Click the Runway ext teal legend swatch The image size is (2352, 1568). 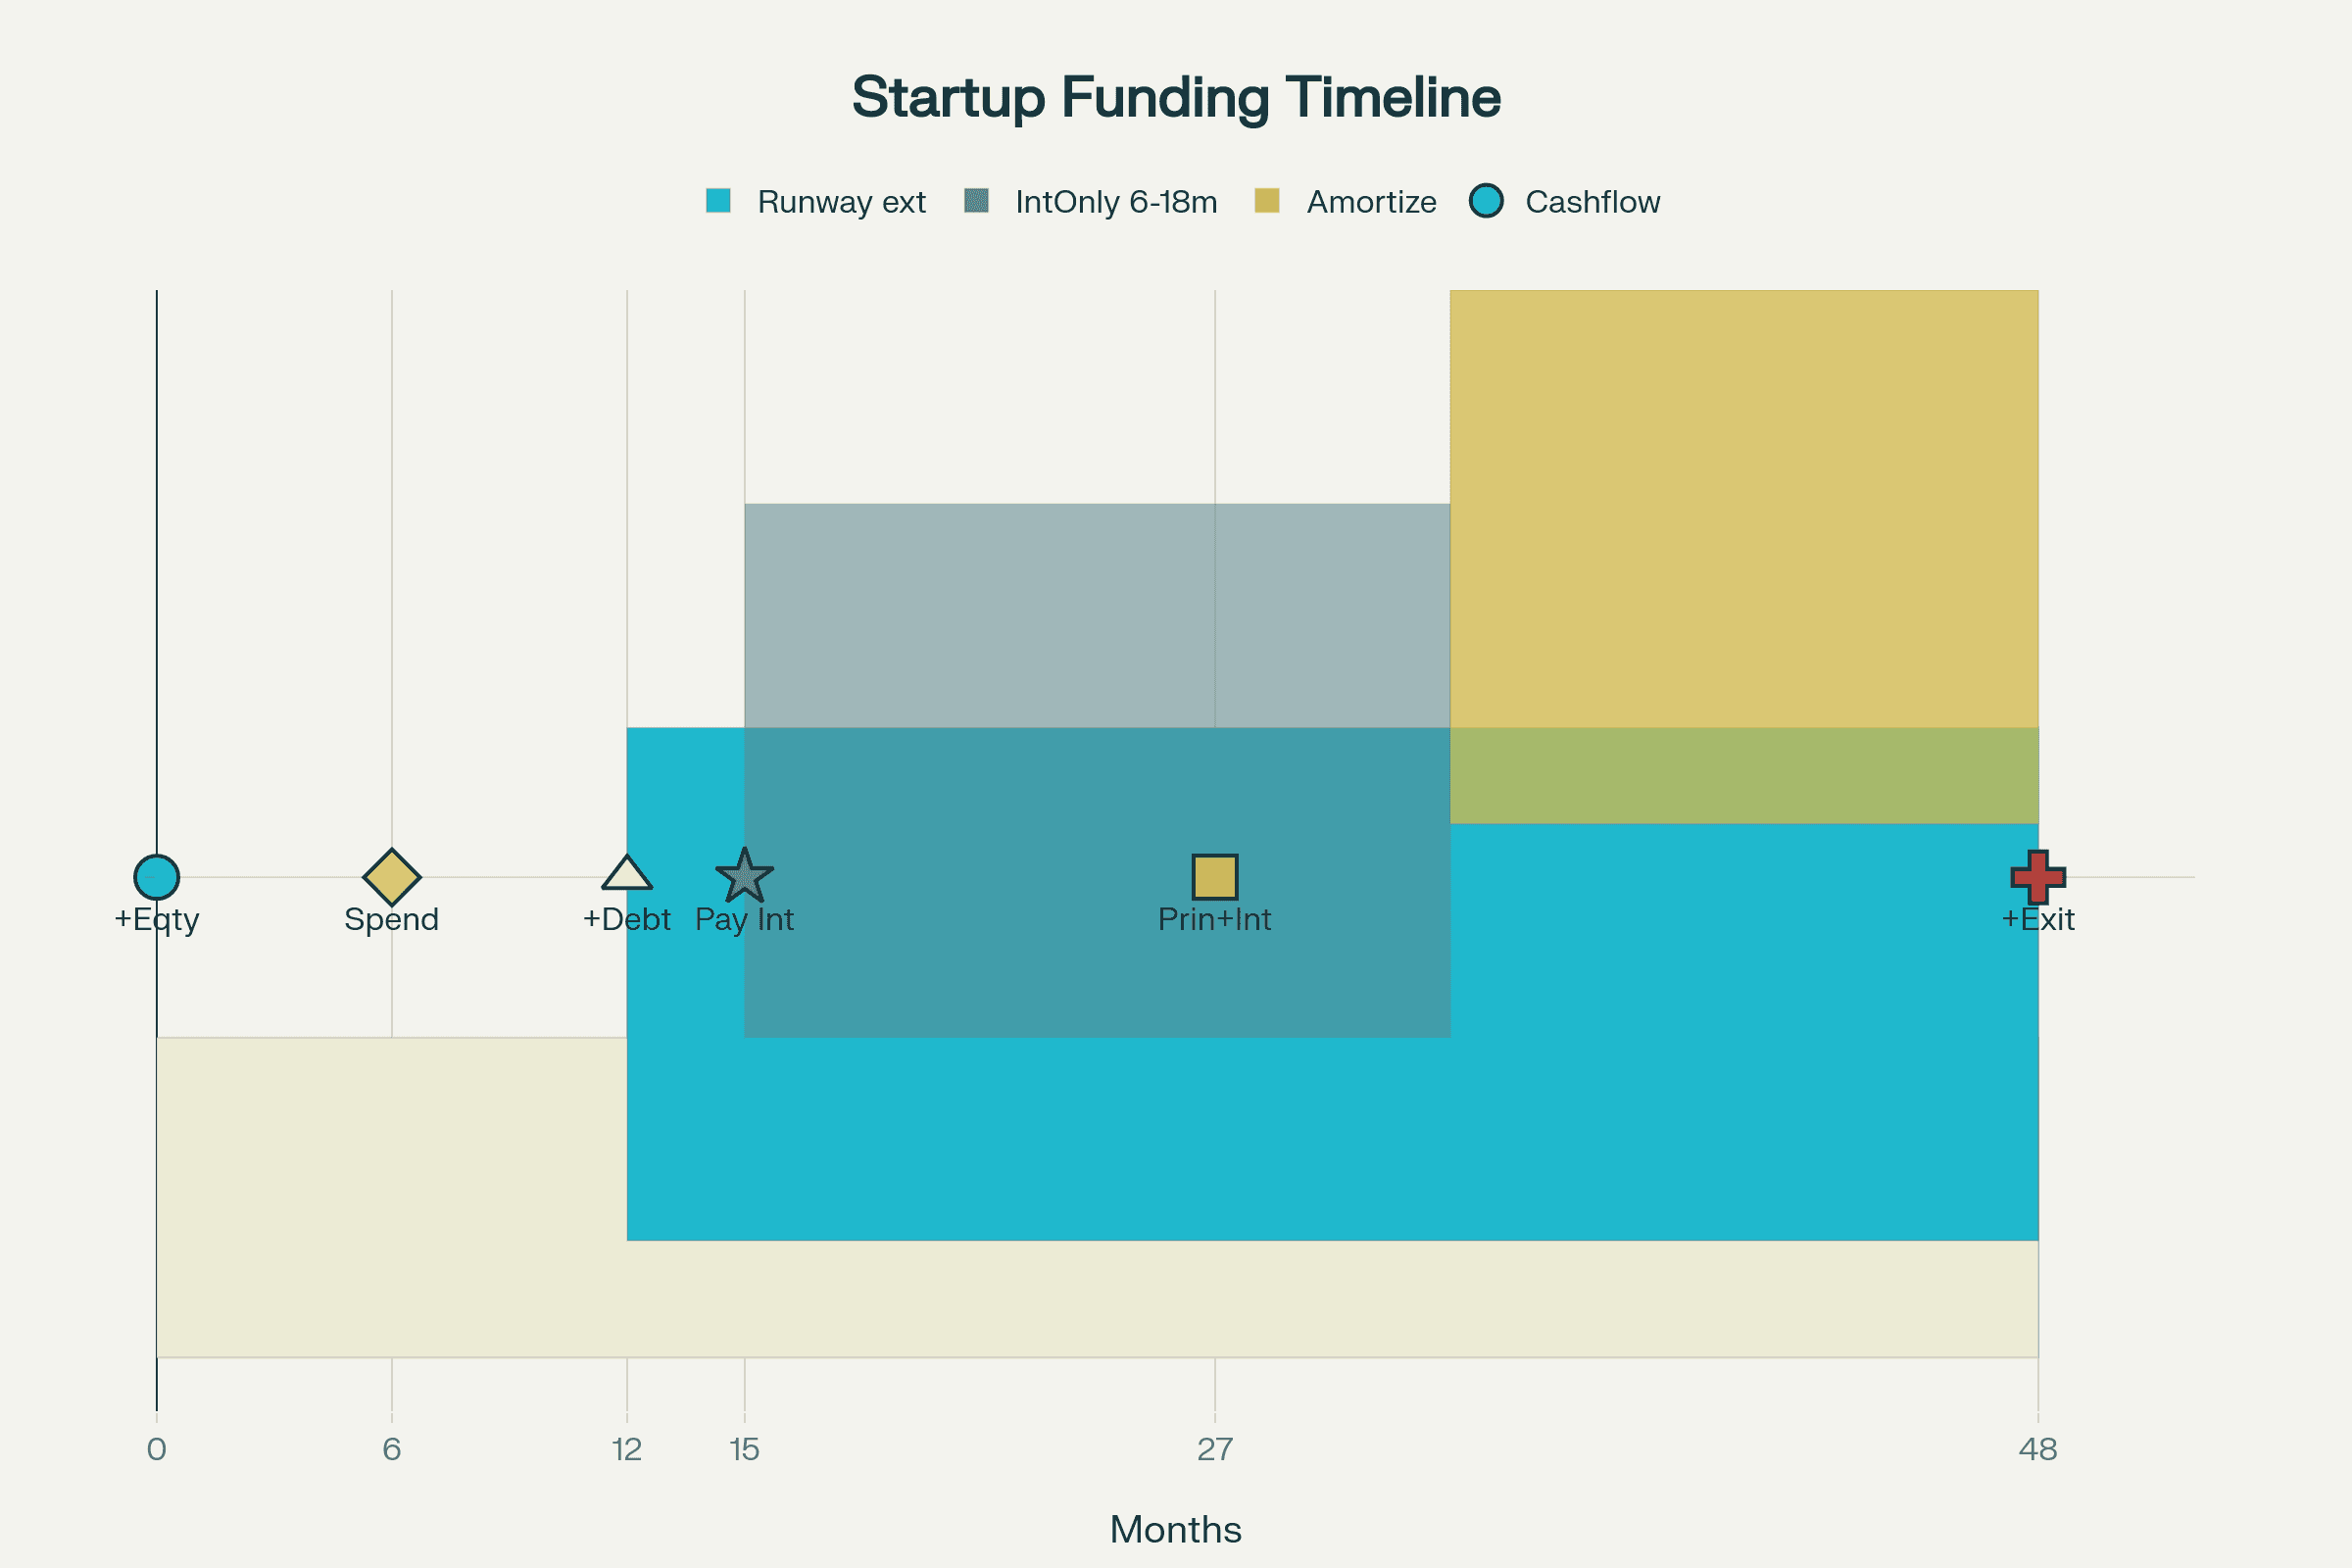718,201
